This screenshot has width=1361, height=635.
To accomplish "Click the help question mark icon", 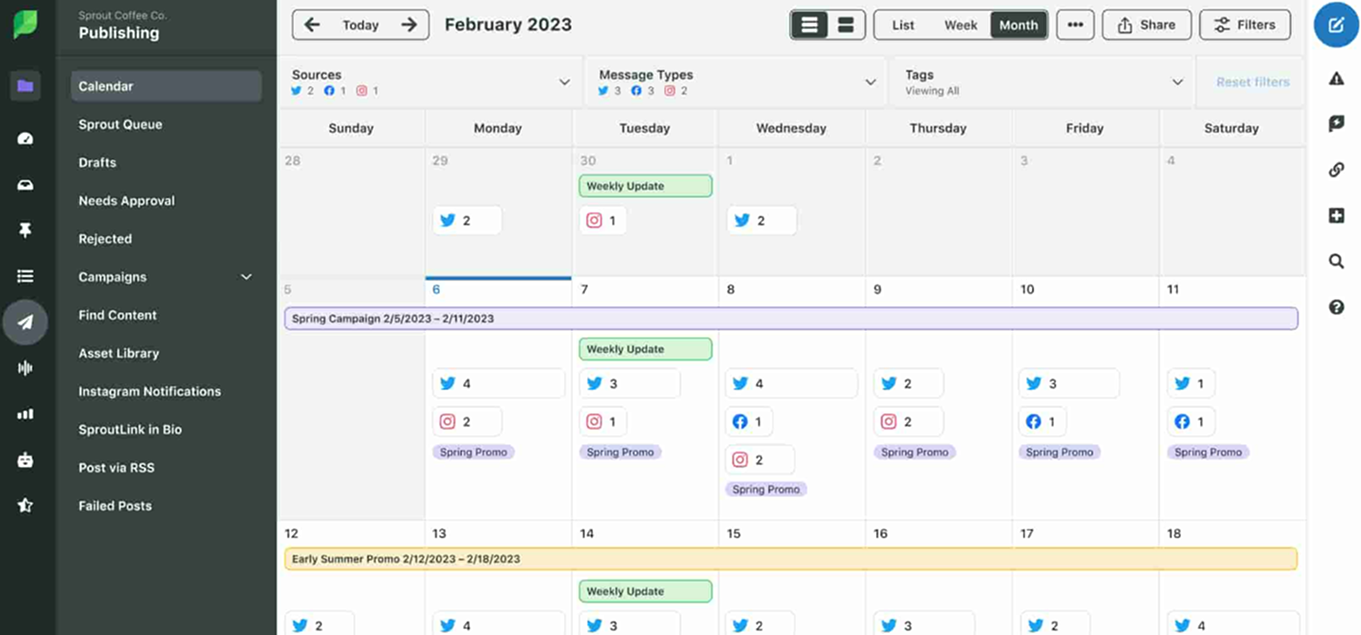I will coord(1336,307).
